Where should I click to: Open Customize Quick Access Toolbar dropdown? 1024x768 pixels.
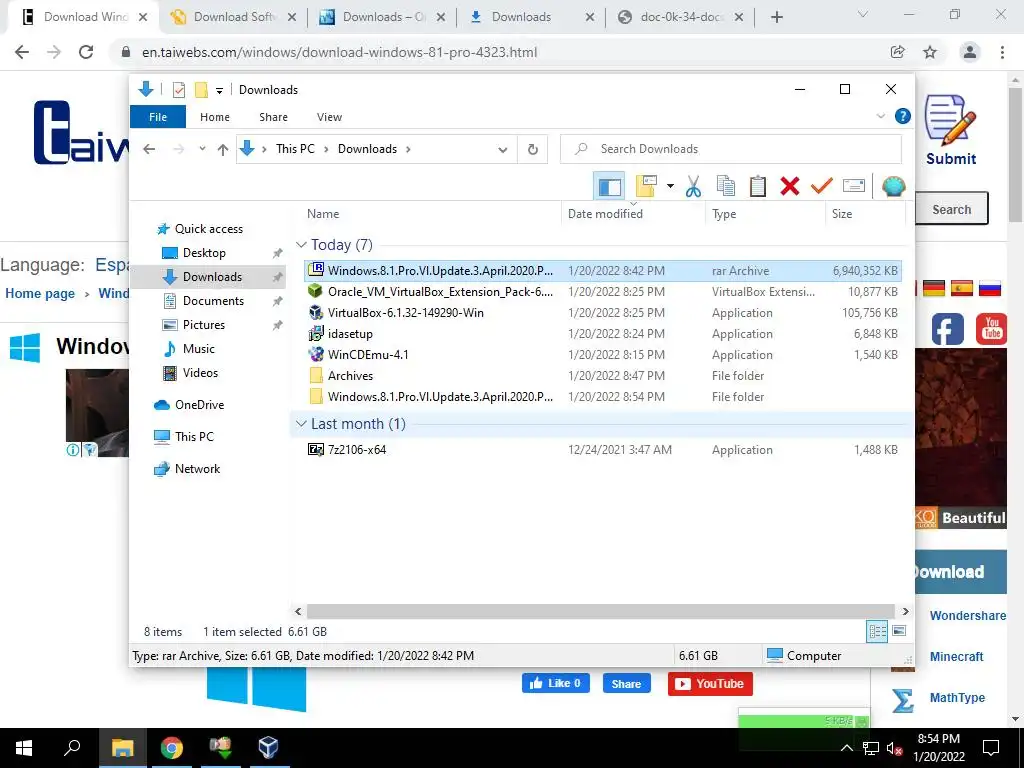219,90
